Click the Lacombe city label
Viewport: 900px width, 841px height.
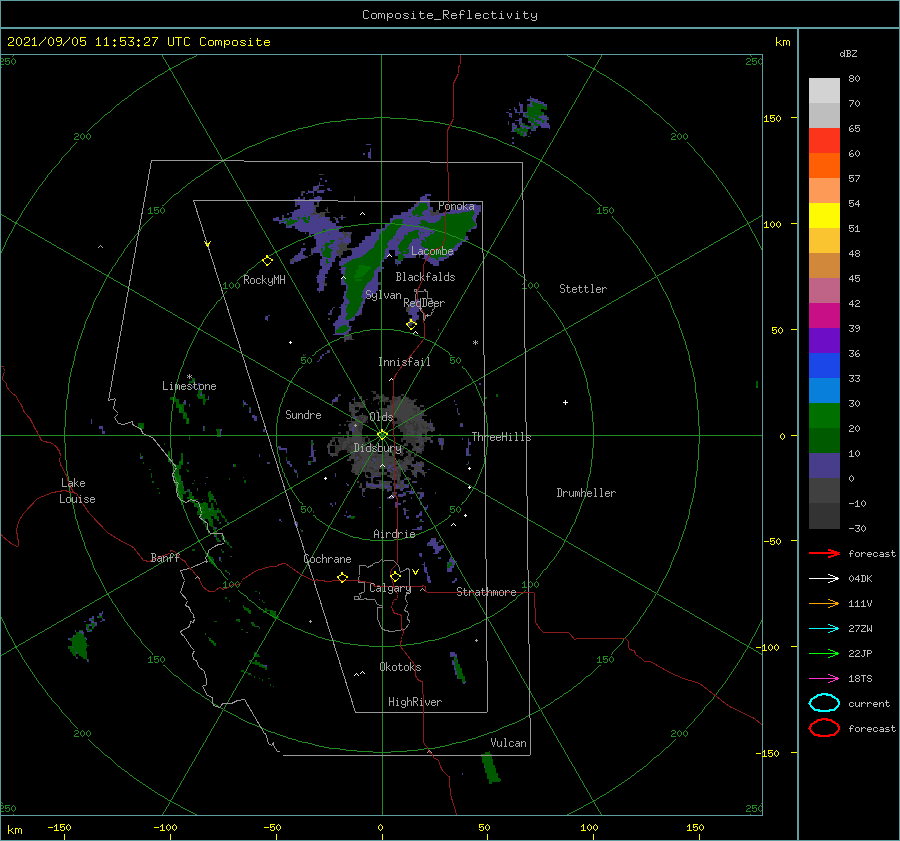point(432,251)
